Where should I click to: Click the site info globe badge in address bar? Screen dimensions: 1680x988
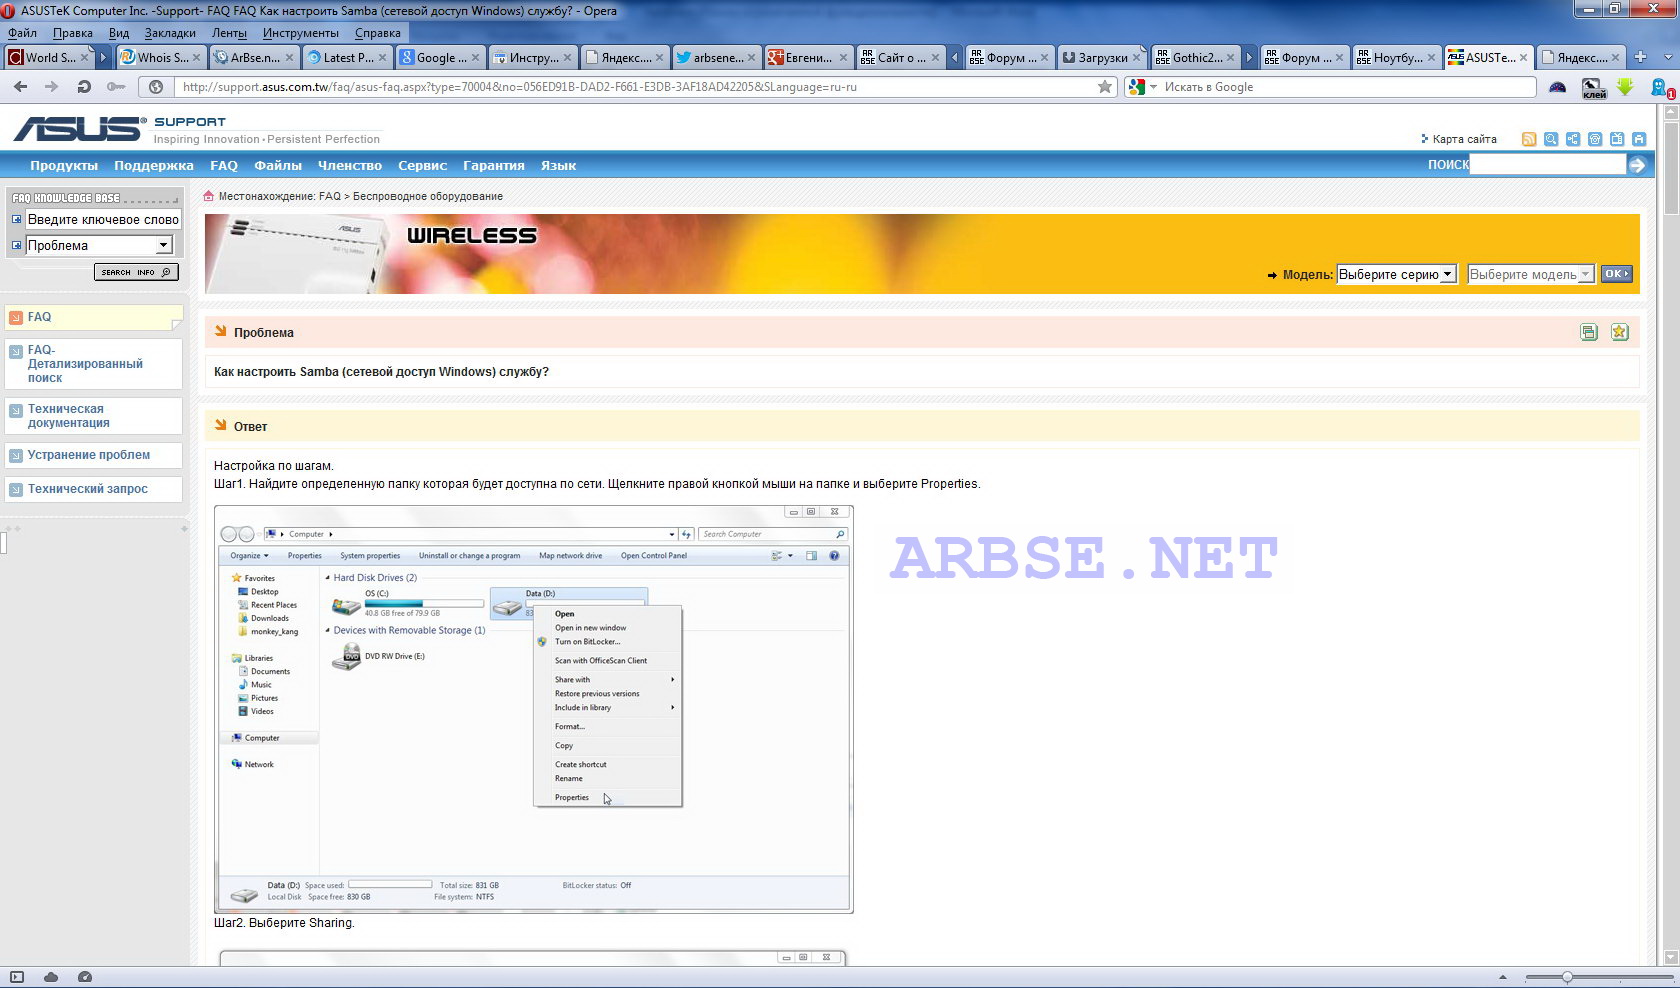click(156, 87)
